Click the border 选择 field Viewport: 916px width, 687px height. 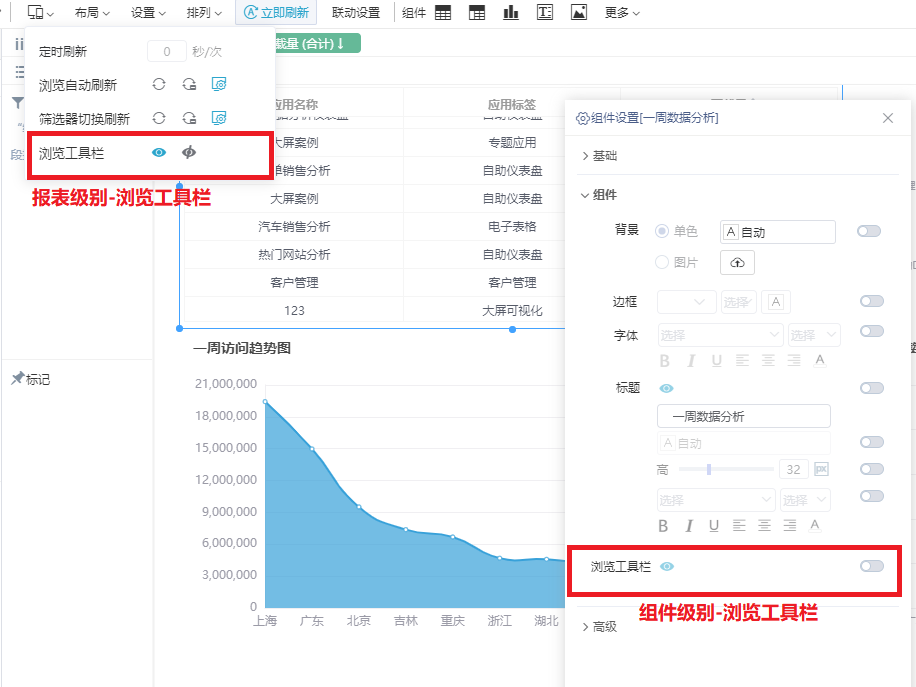click(738, 302)
